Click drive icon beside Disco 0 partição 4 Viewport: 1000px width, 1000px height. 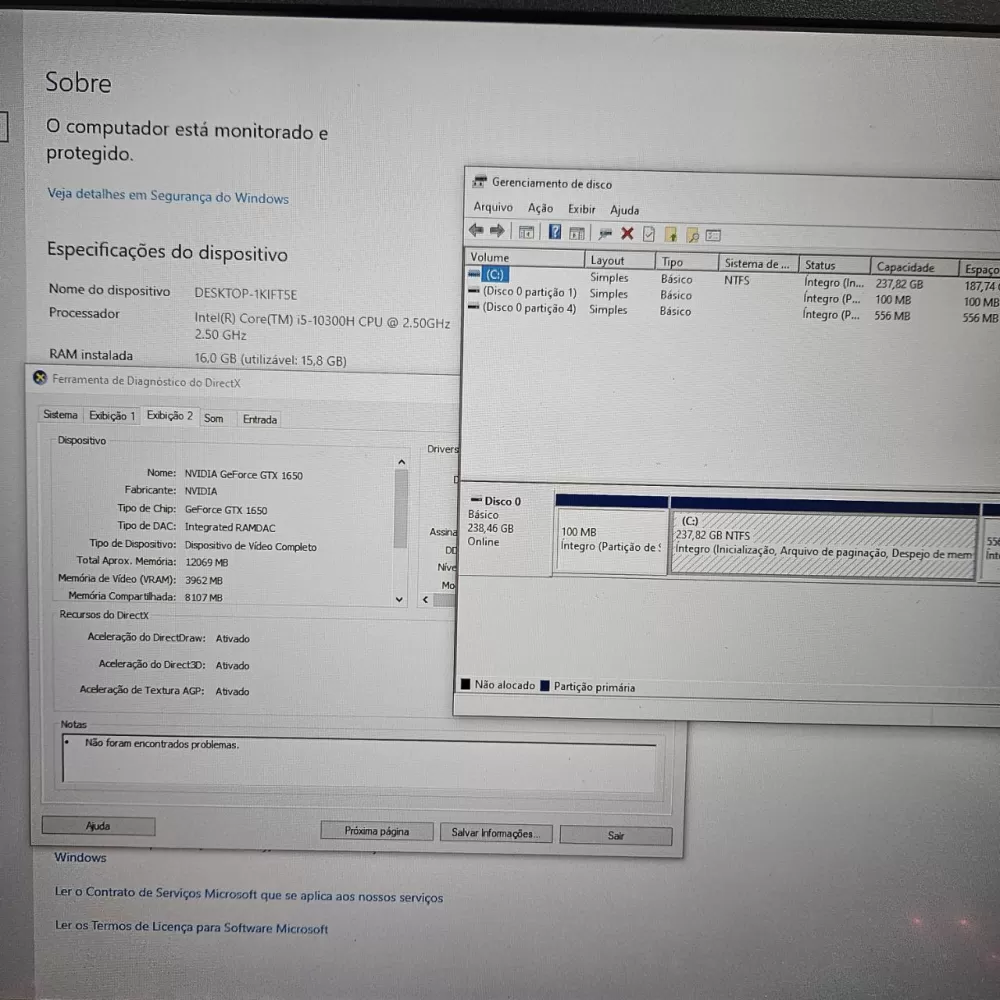(473, 306)
